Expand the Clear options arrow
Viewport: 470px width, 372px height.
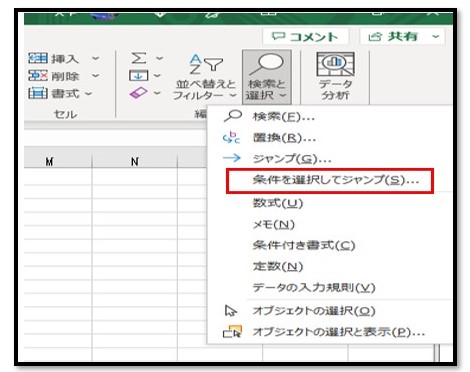tap(157, 93)
